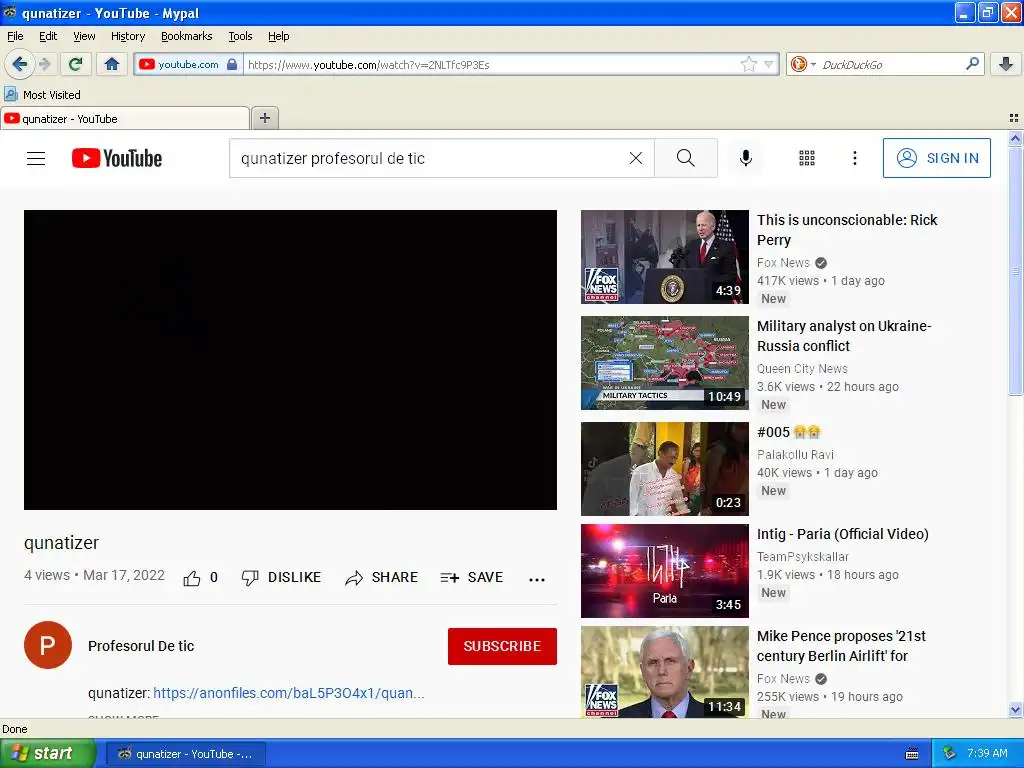Open 'This is unconscionable: Rick Perry' title
Screen dimensions: 1024x768
[x=847, y=230]
